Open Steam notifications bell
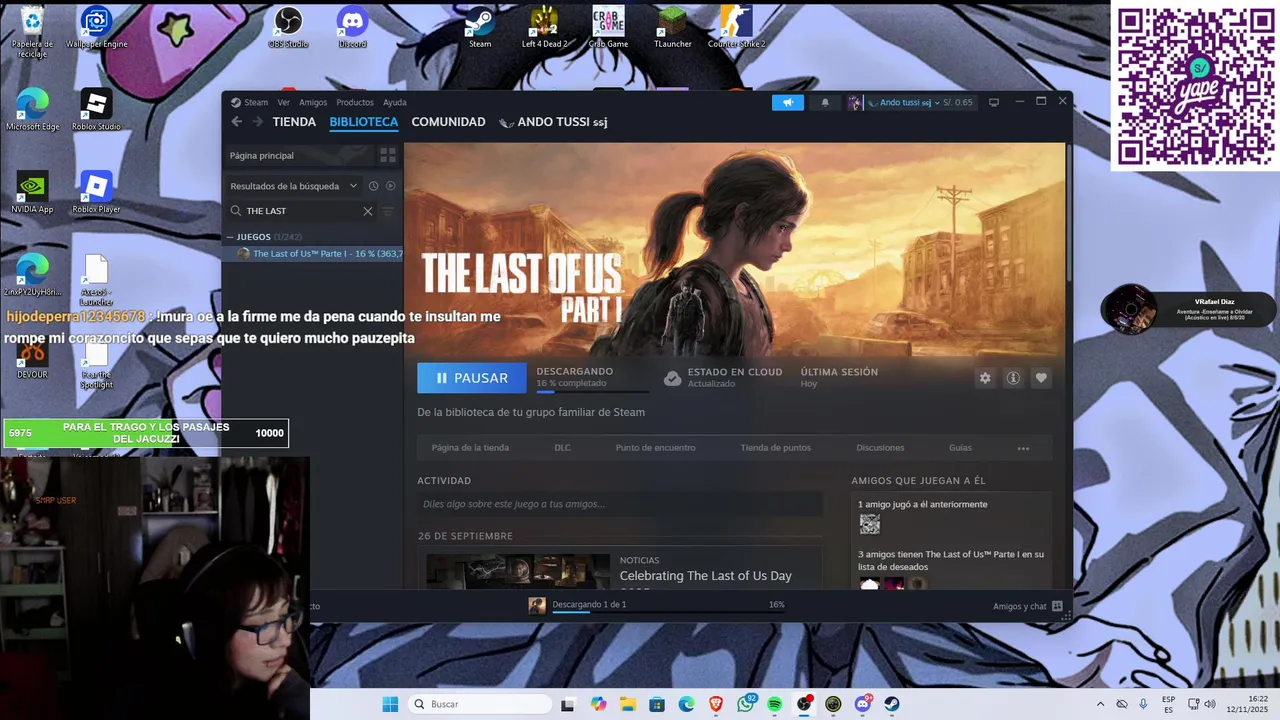 [825, 102]
